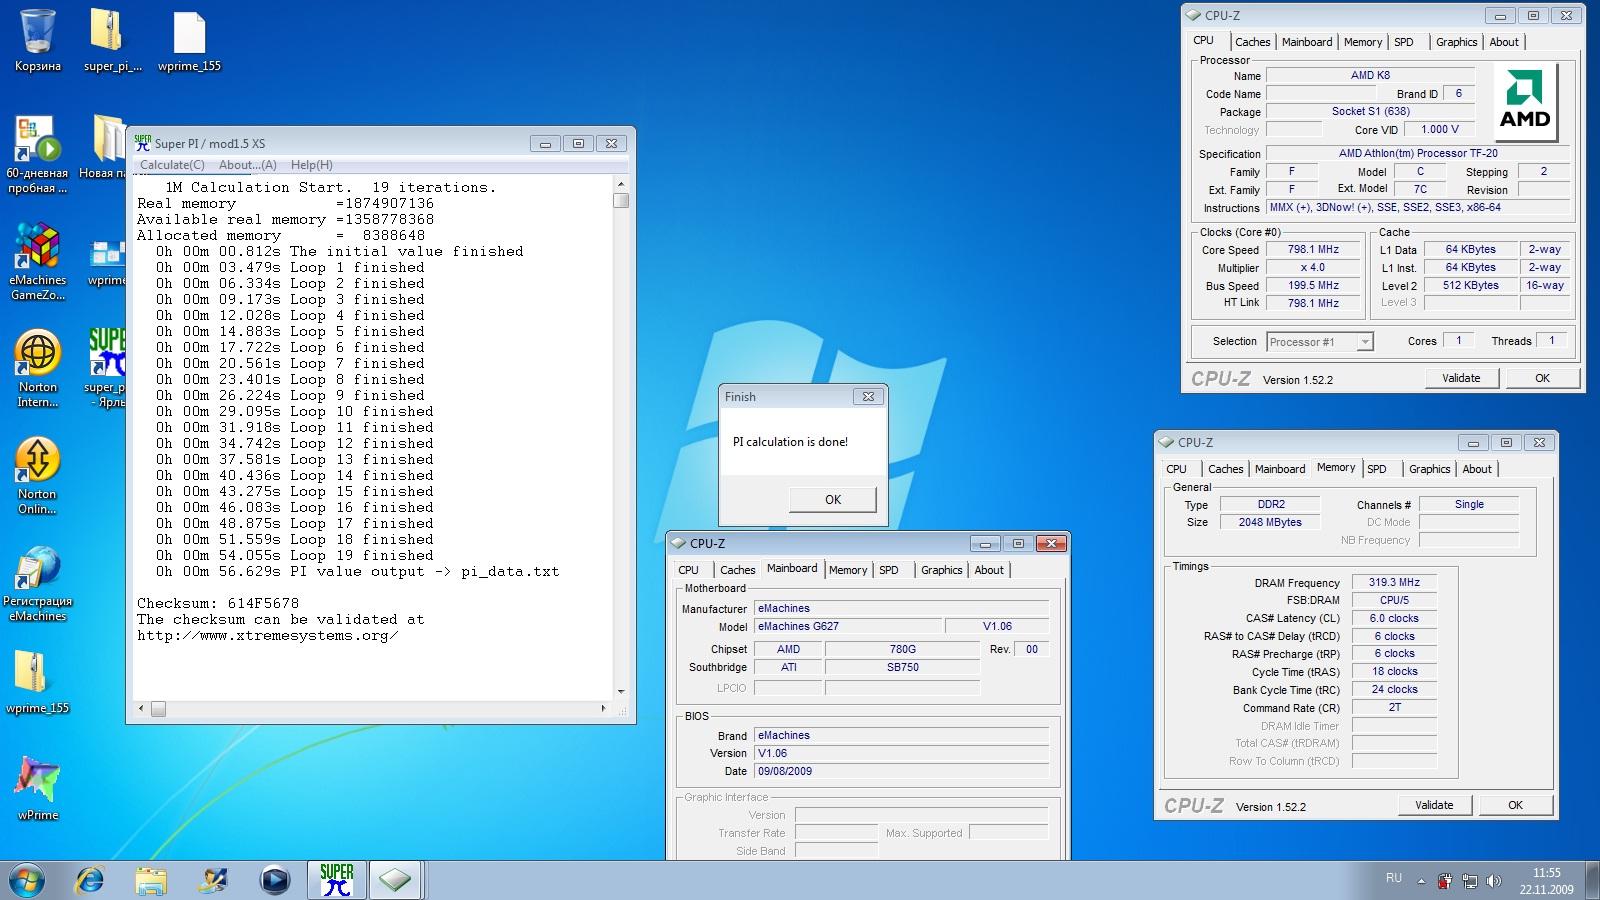Open the volume speaker tray icon
The height and width of the screenshot is (900, 1600).
coord(1494,881)
